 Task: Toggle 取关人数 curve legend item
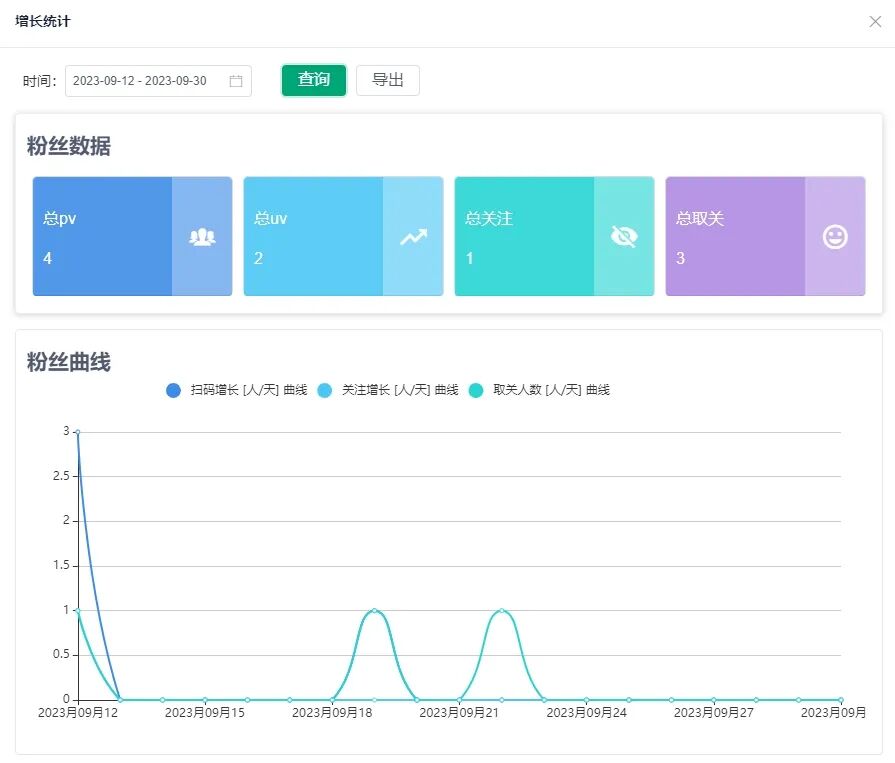point(540,390)
